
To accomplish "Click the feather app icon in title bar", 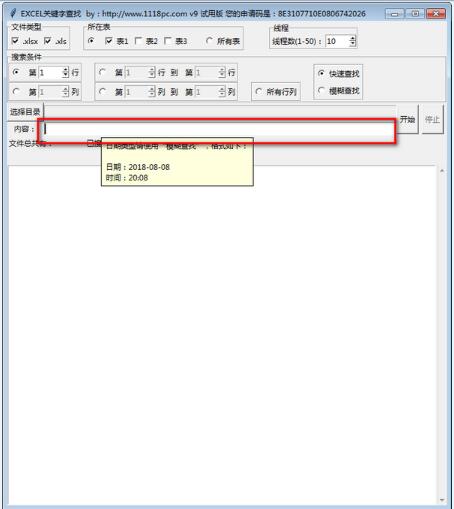I will pyautogui.click(x=13, y=13).
